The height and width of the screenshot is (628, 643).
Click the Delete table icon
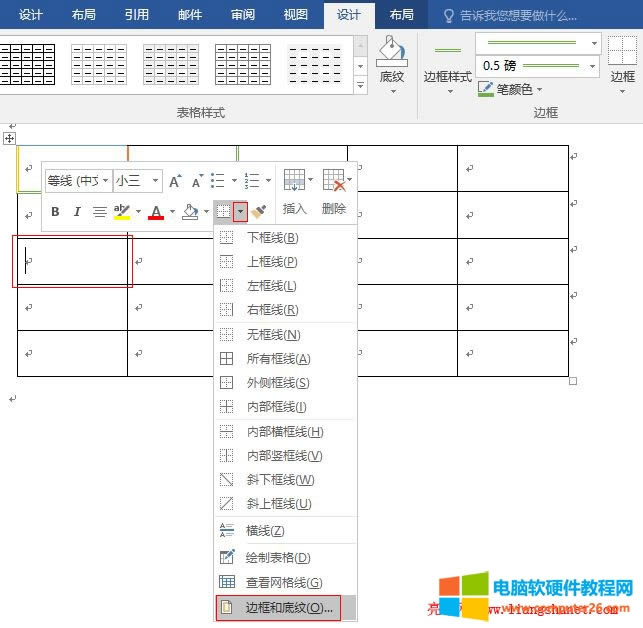coord(333,180)
